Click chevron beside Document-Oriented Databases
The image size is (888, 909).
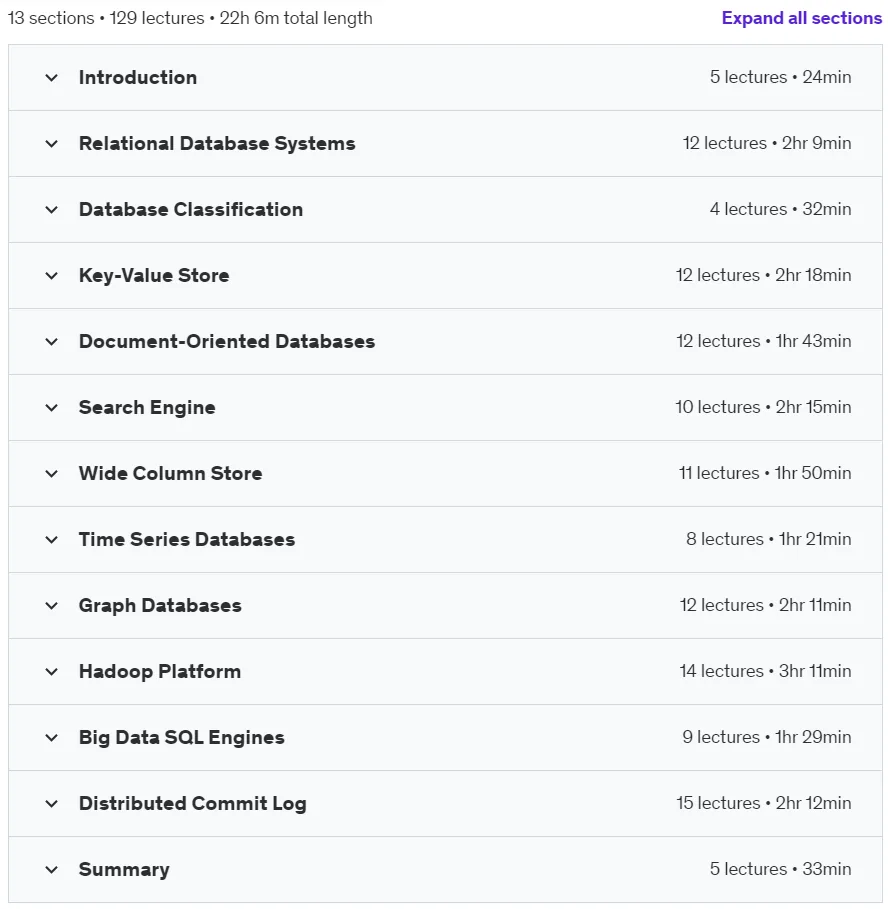click(x=52, y=342)
